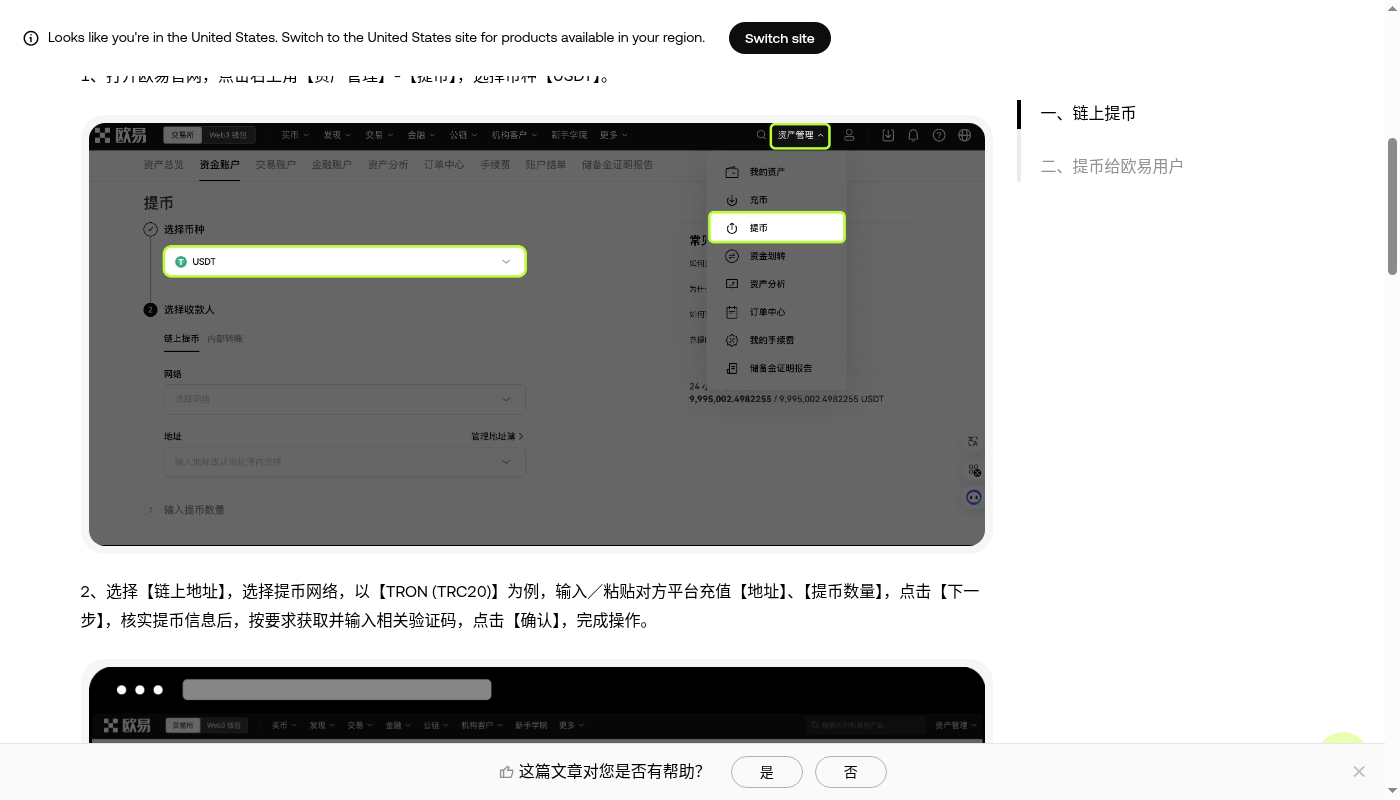Open the 网络 选择网络 dropdown field
This screenshot has width=1400, height=800.
344,399
